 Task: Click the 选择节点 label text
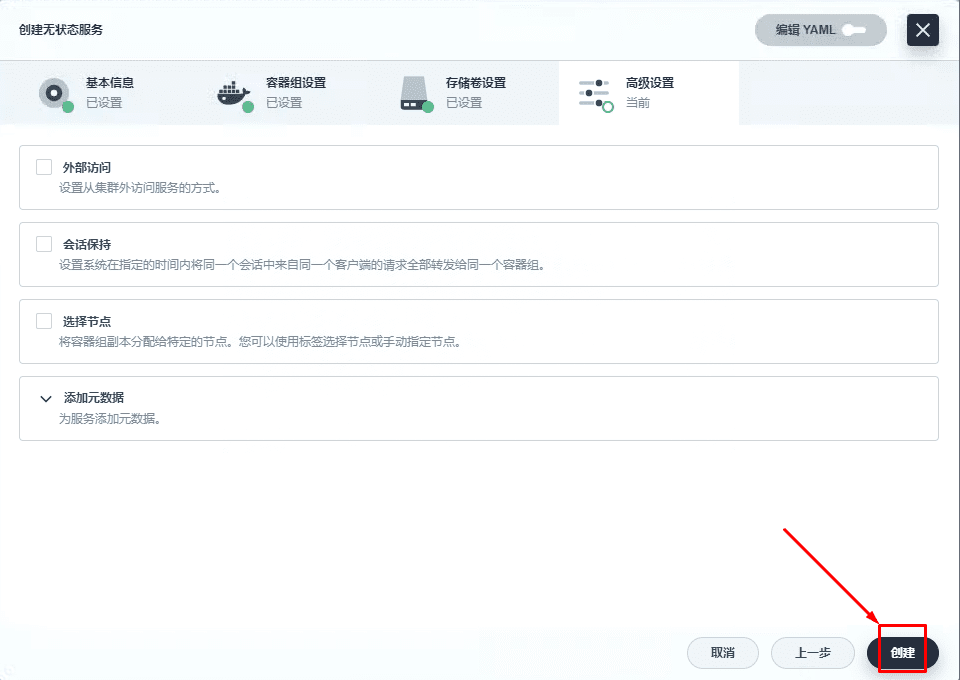(x=87, y=321)
